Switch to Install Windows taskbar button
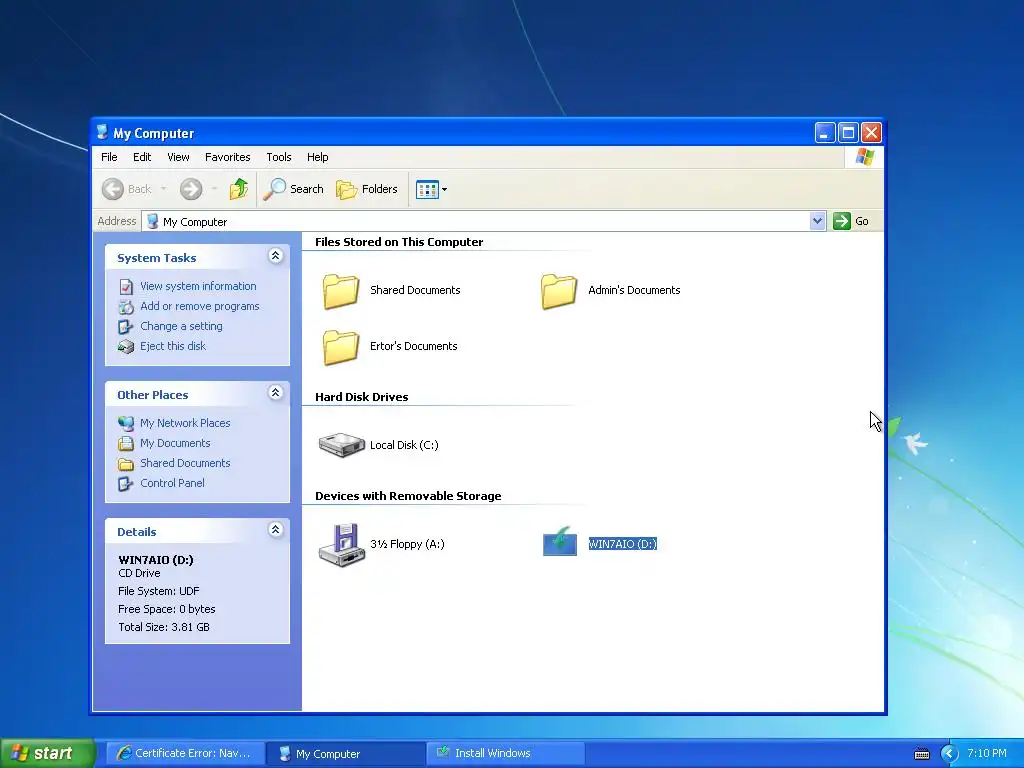This screenshot has width=1024, height=768. (505, 754)
